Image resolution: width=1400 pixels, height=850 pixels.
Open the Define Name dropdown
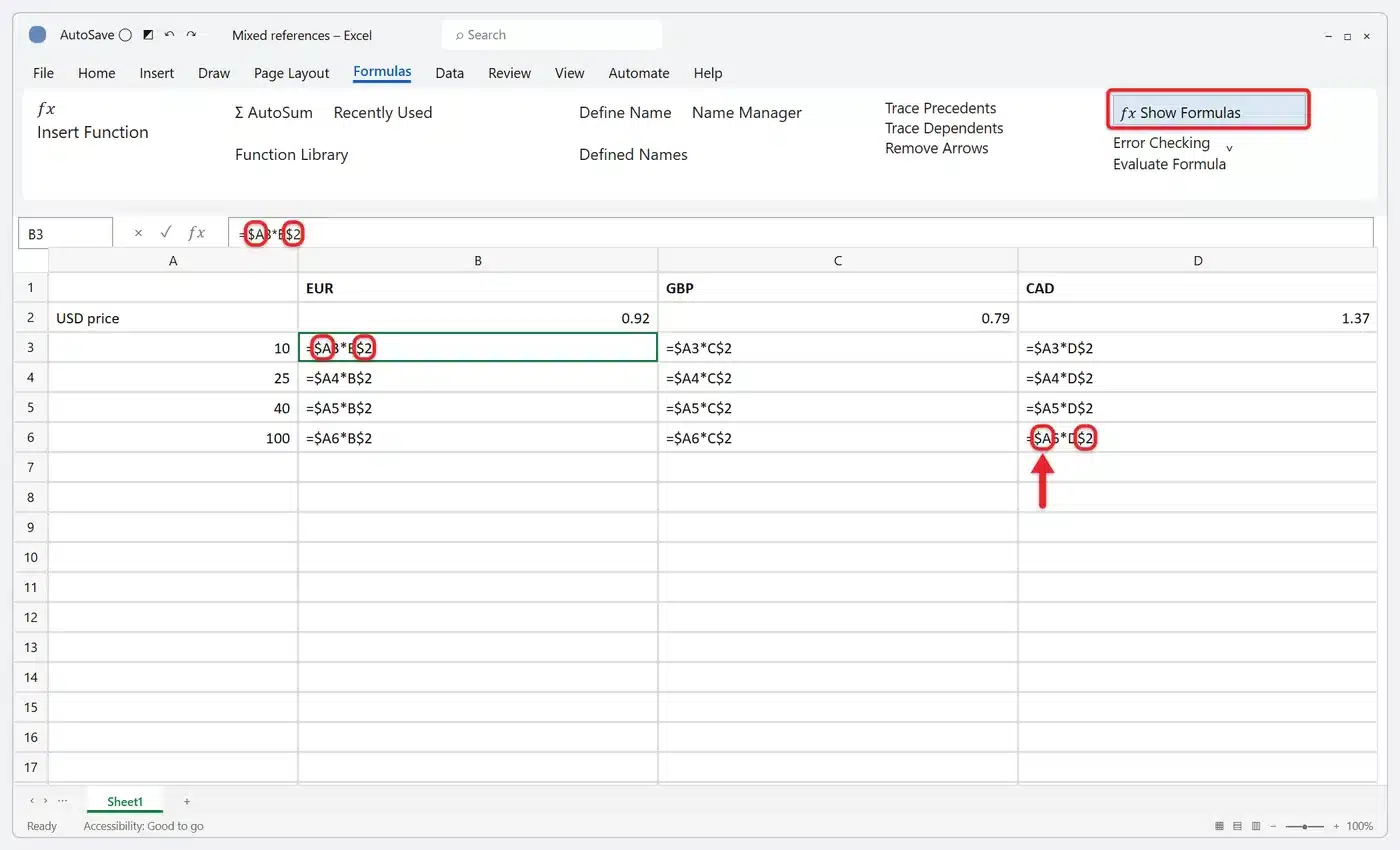[x=625, y=113]
